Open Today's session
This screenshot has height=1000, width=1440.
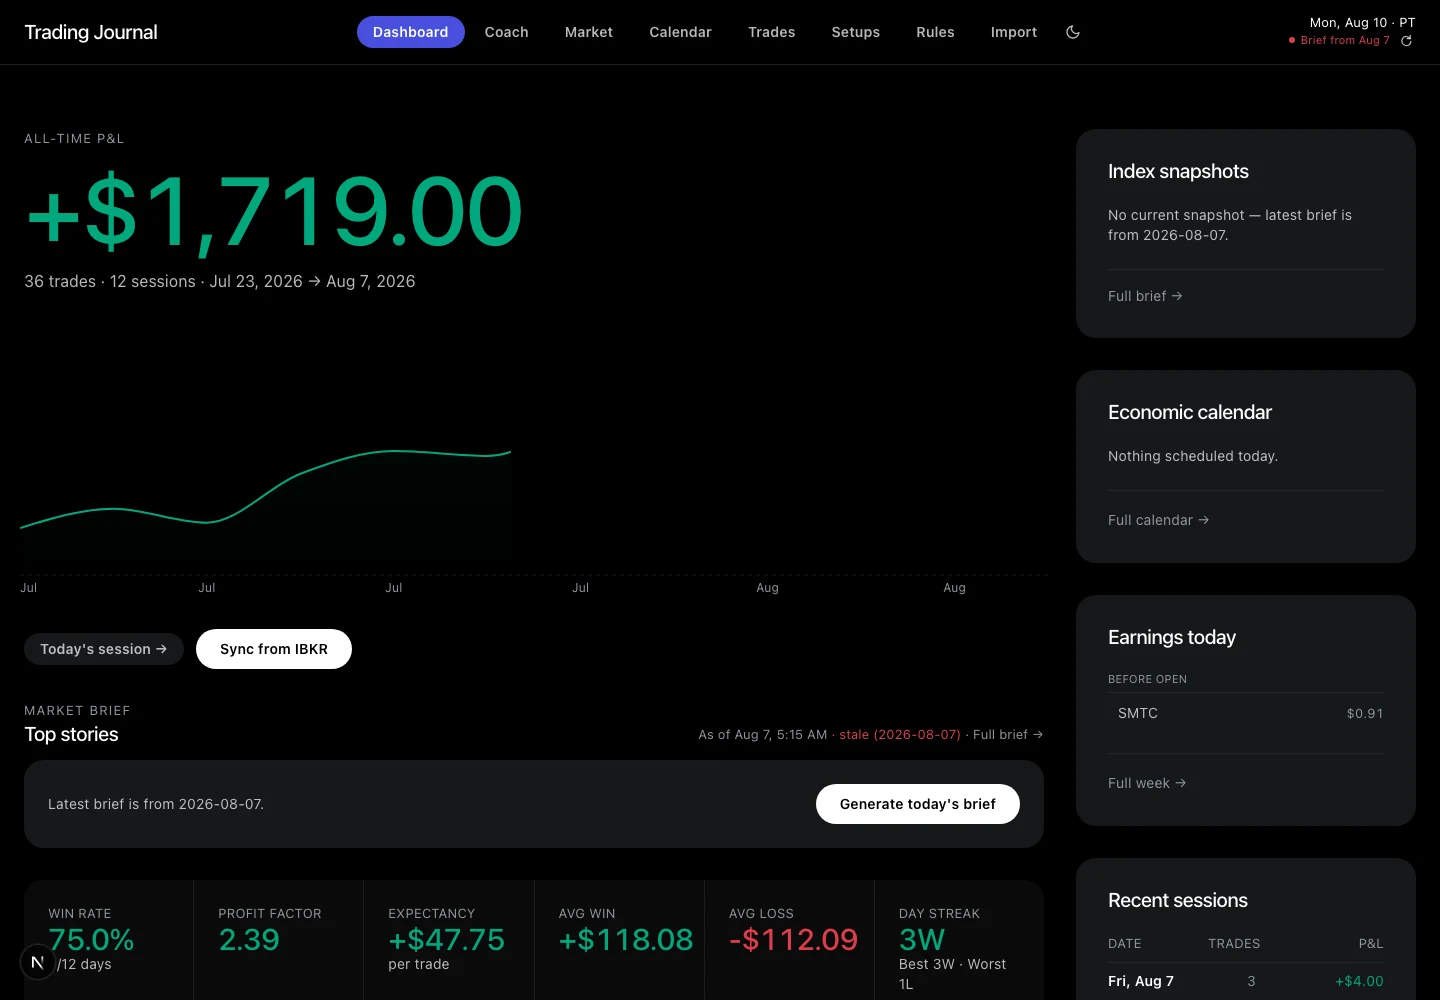(x=104, y=649)
